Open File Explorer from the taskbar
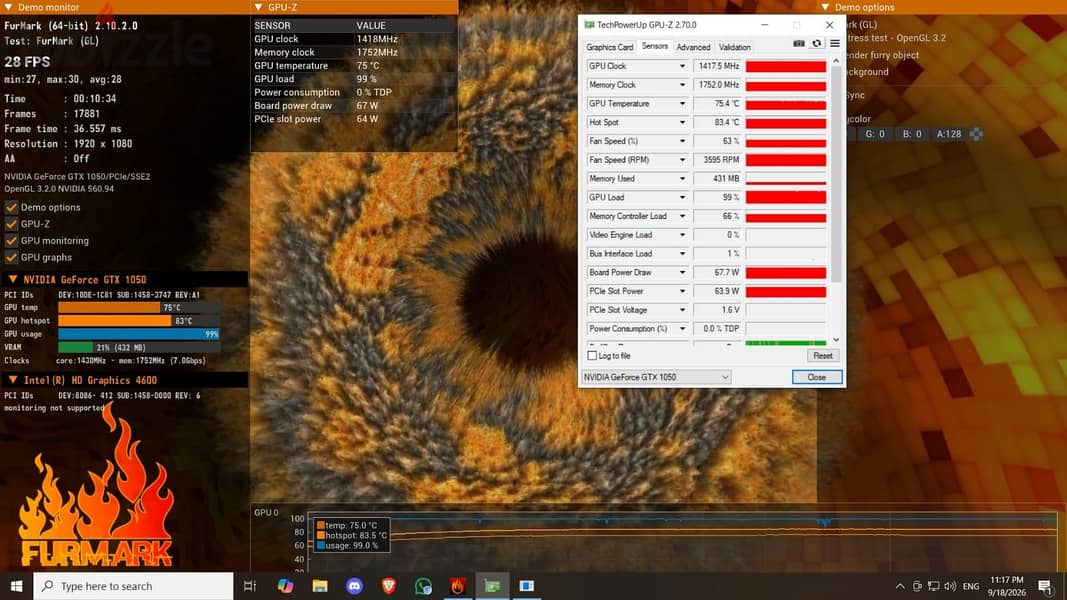The height and width of the screenshot is (600, 1067). click(320, 586)
